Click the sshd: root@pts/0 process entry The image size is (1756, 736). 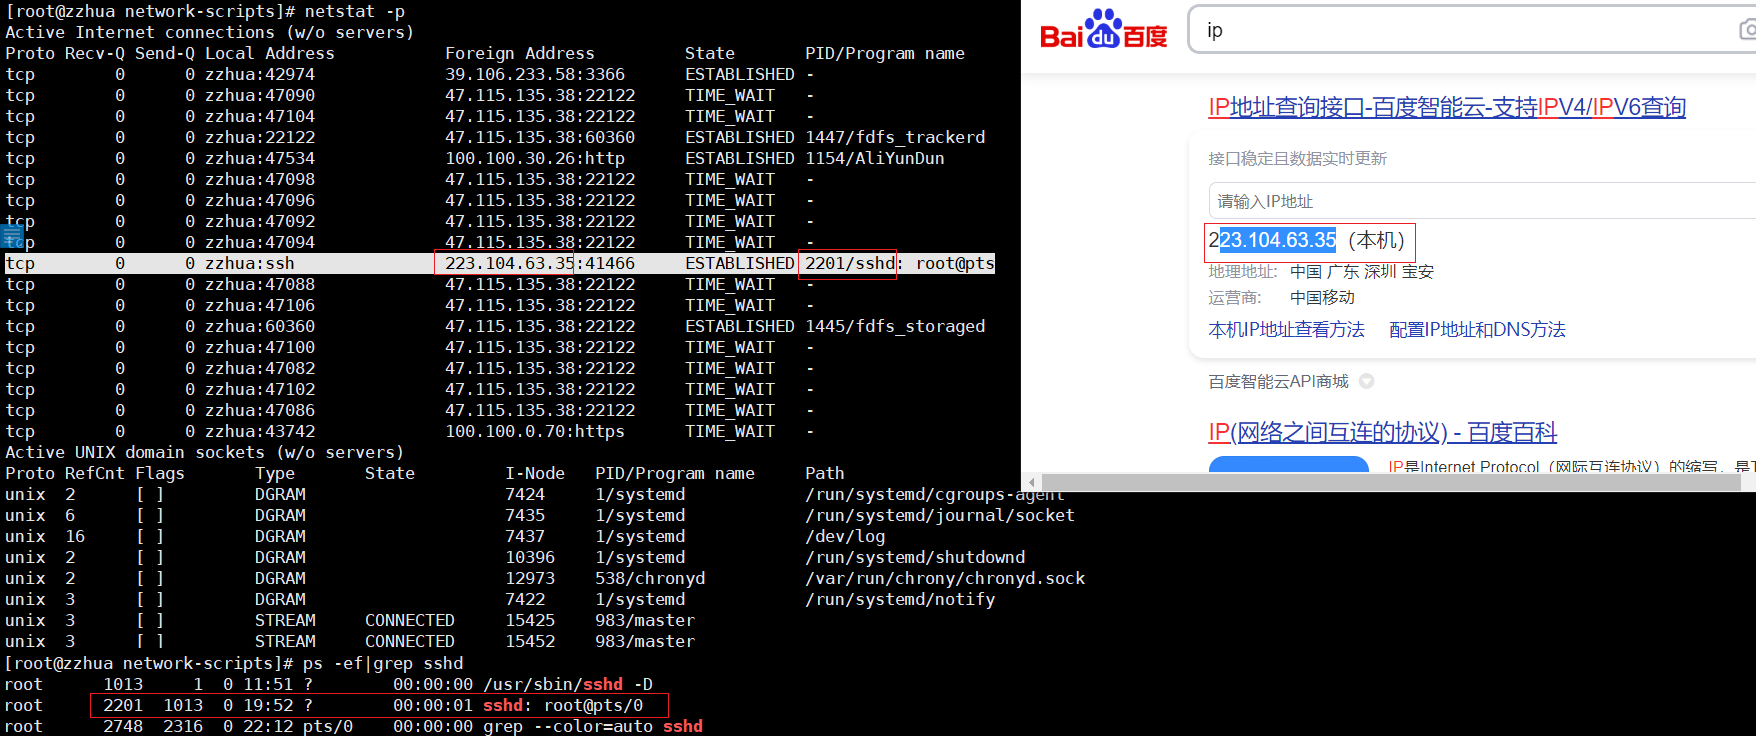[563, 705]
